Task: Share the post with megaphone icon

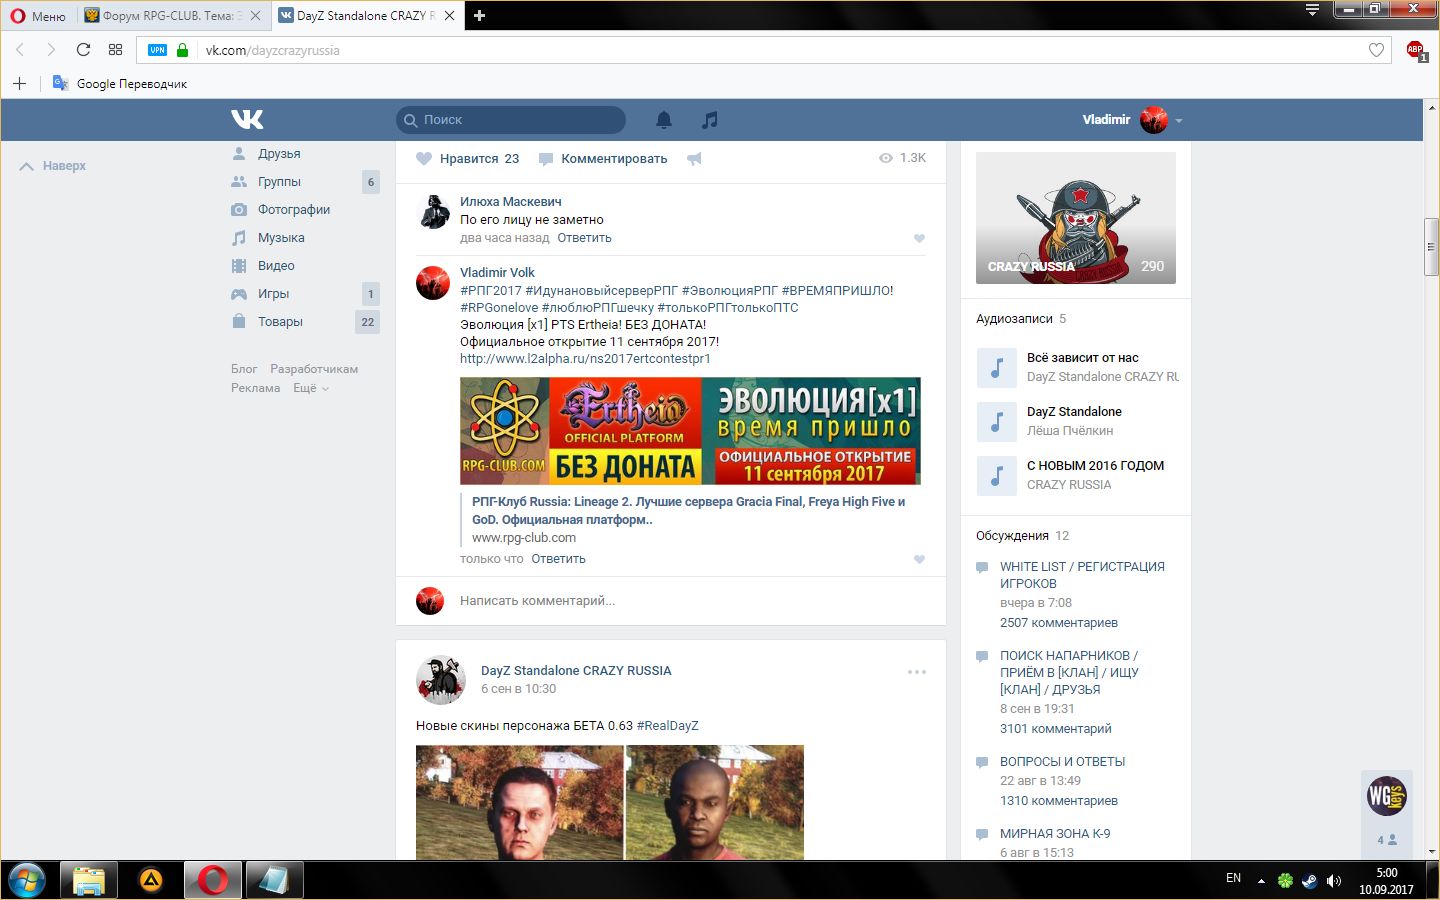Action: [x=694, y=159]
